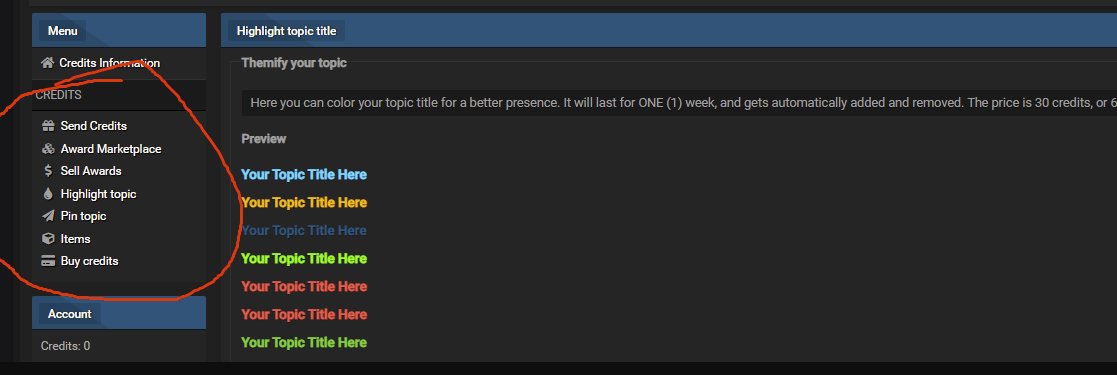Choose the light blue topic title color
The width and height of the screenshot is (1117, 375).
coord(304,175)
